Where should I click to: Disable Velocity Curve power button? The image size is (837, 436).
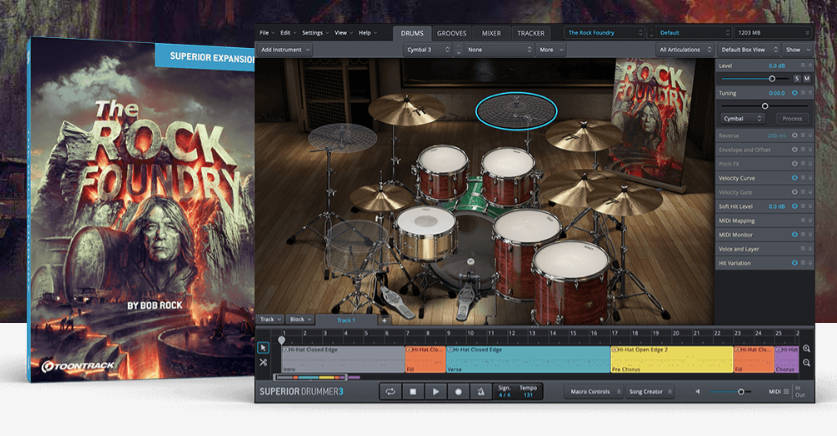[794, 178]
